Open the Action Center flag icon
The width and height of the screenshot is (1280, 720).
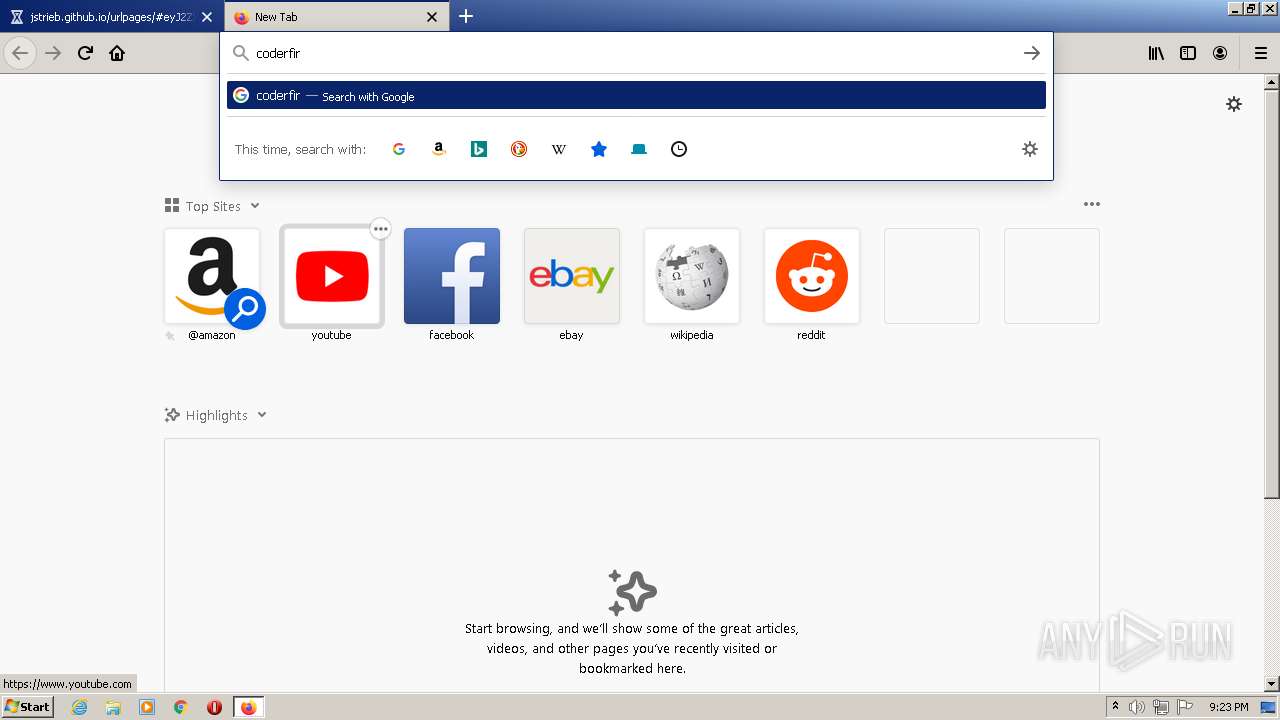[x=1185, y=707]
